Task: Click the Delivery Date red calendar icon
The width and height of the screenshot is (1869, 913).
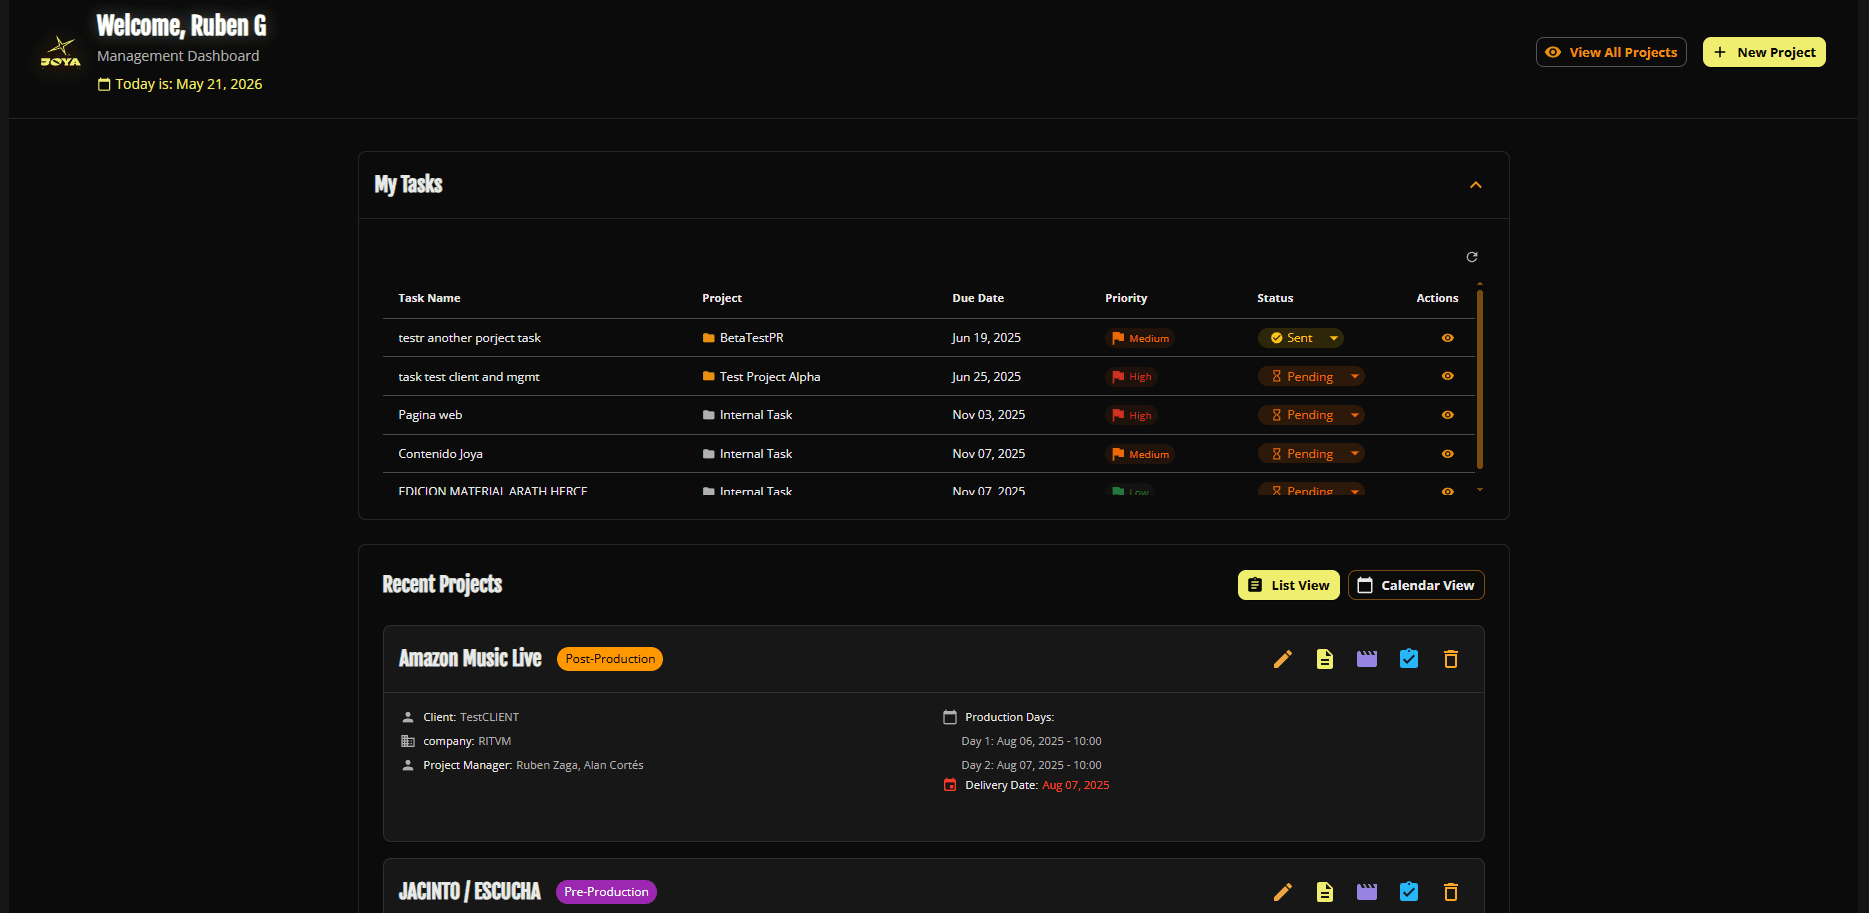Action: (x=950, y=785)
